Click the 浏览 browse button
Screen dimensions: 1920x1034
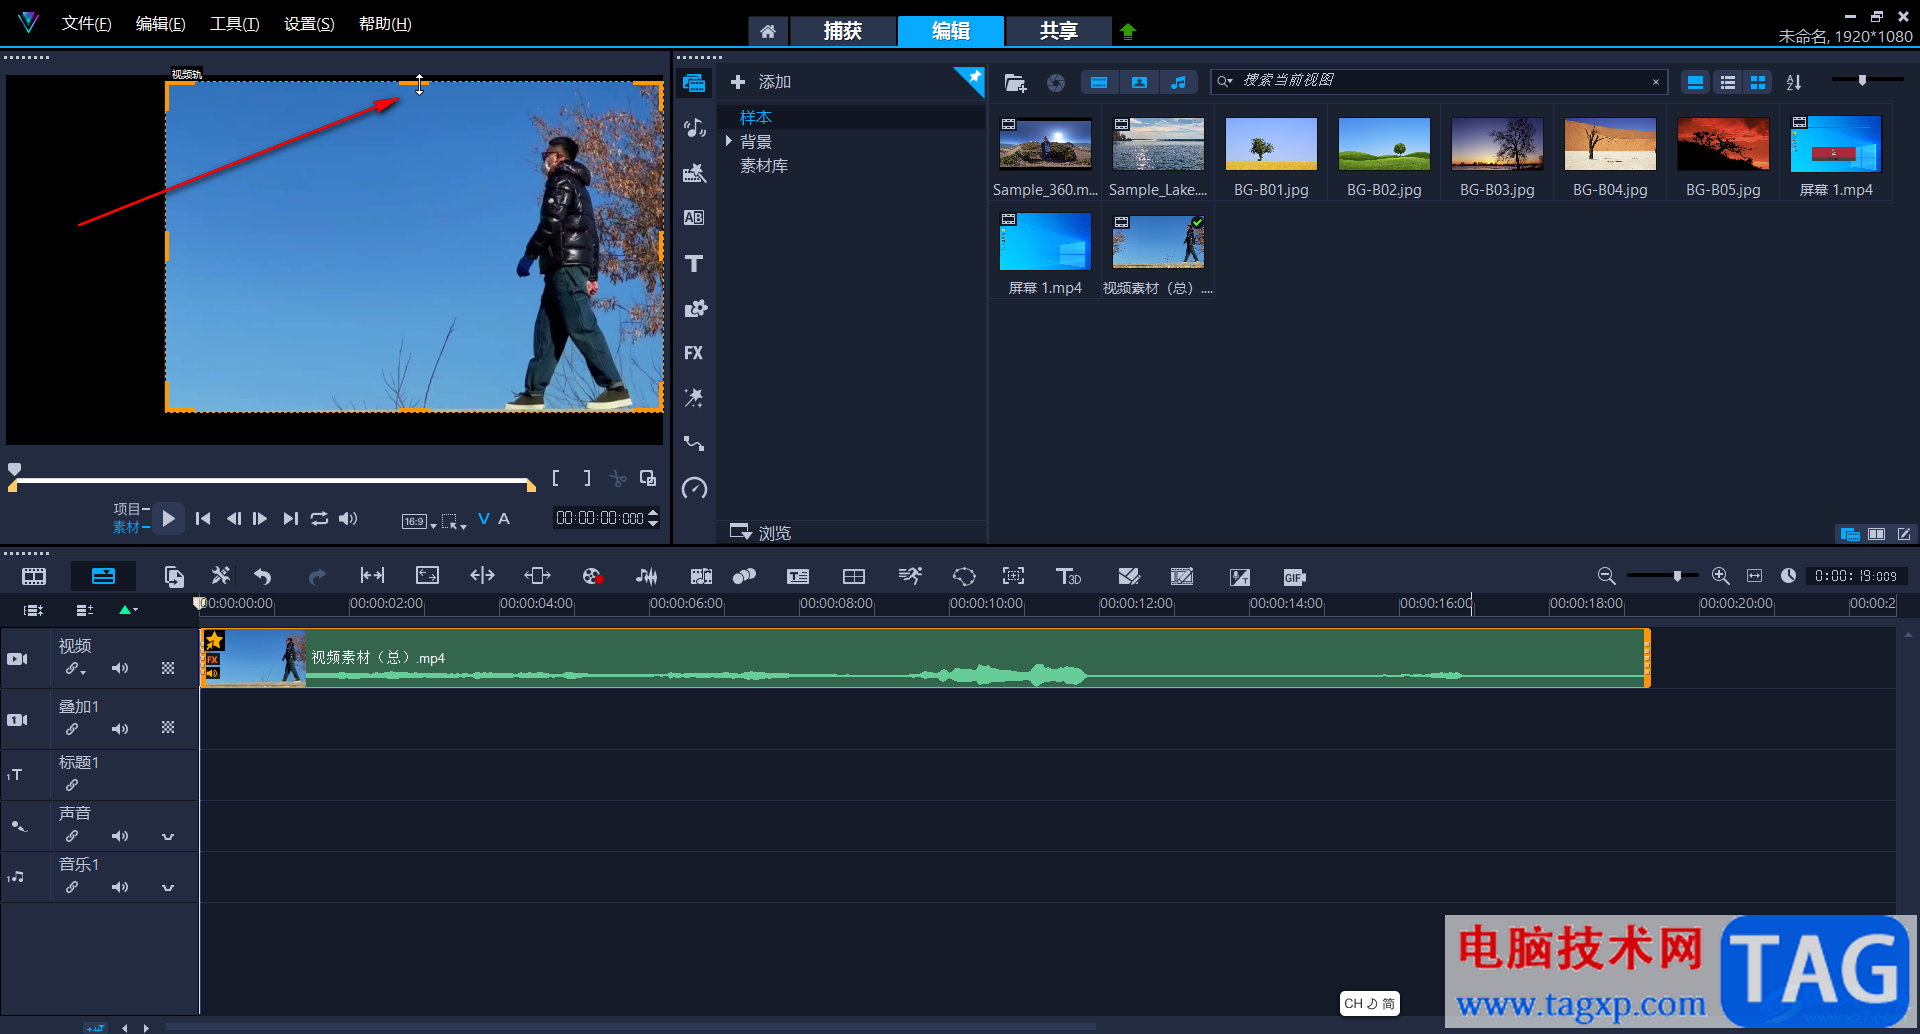point(761,532)
